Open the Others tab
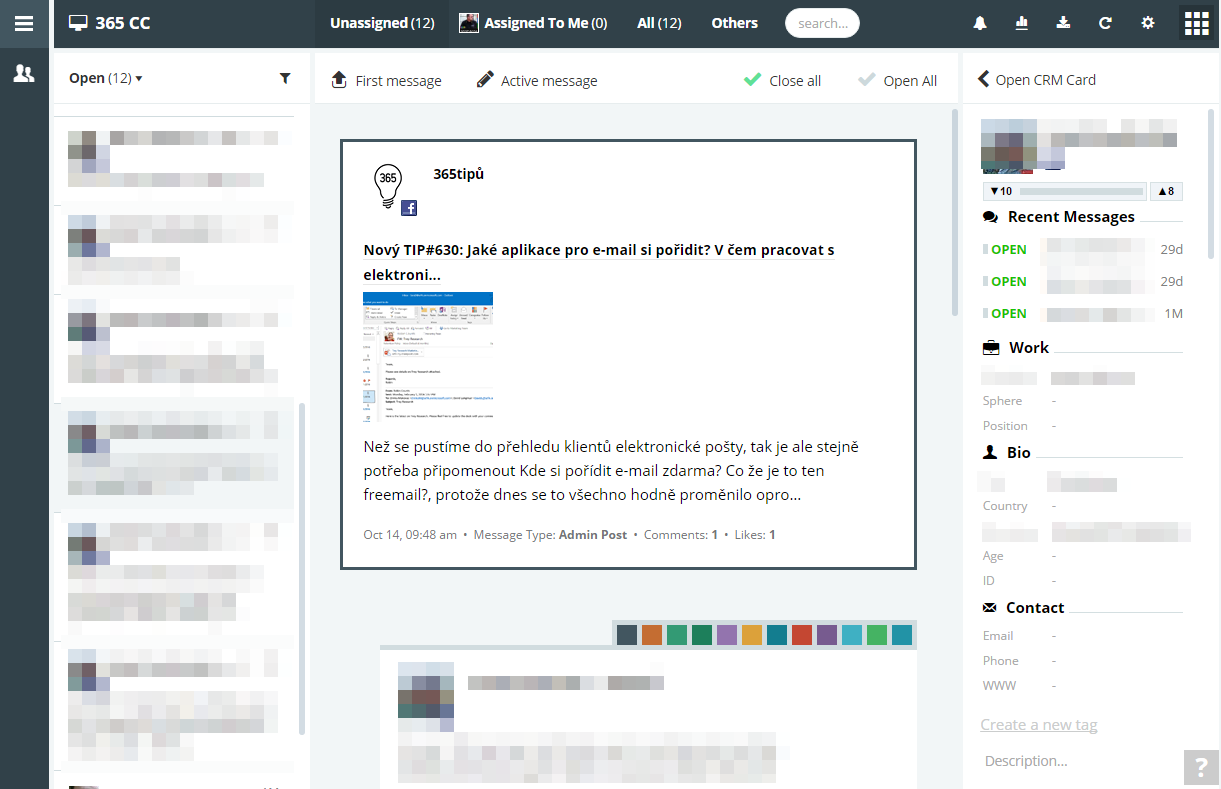The image size is (1221, 789). pyautogui.click(x=735, y=23)
